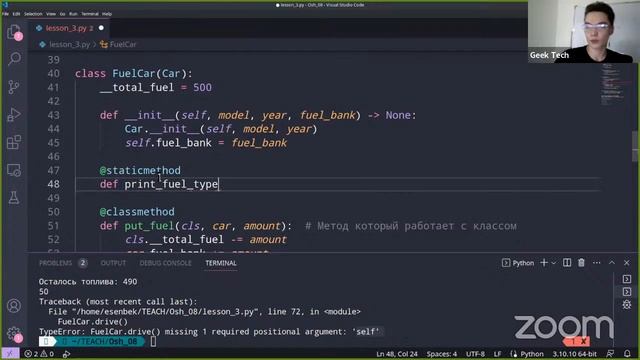
Task: Switch to the Output panel tab
Action: coord(113,263)
